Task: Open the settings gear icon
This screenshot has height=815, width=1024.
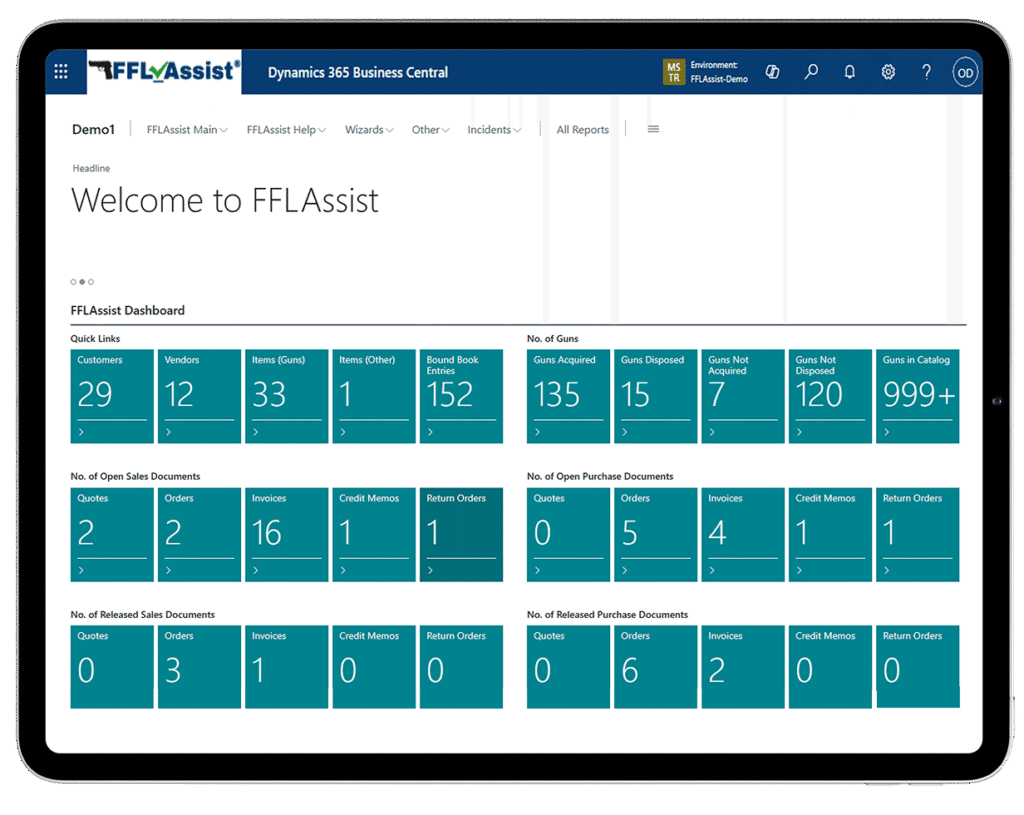Action: click(x=888, y=72)
